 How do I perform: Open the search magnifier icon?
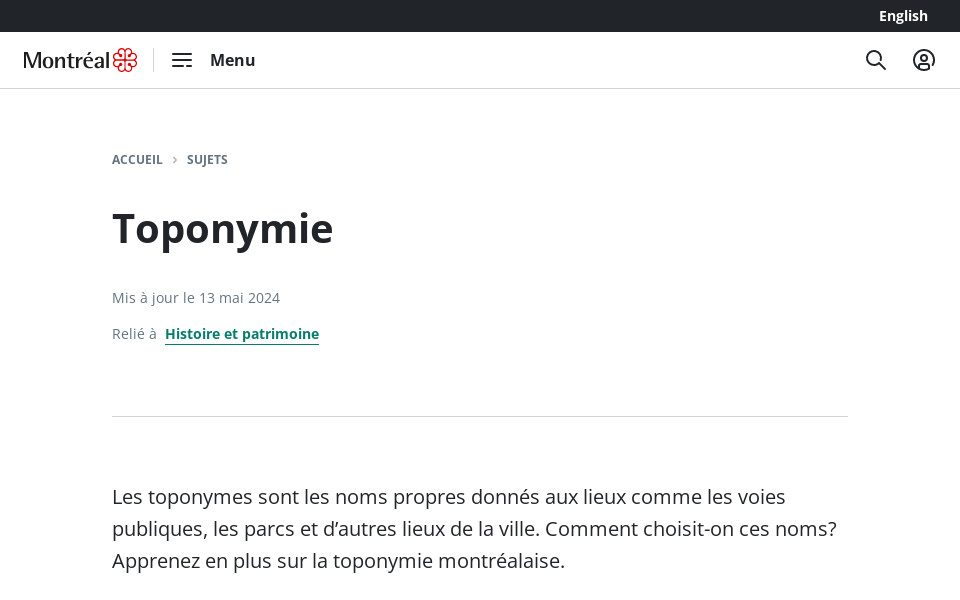(876, 60)
